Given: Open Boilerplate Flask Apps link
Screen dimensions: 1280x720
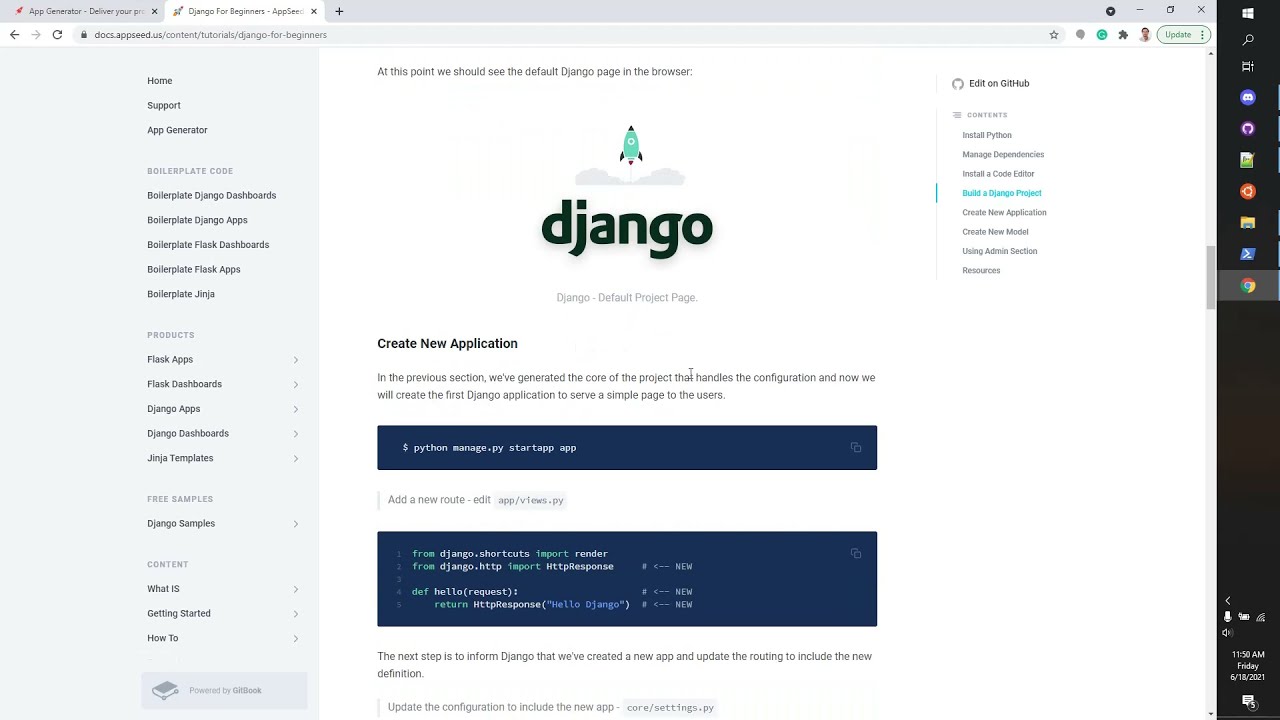Looking at the screenshot, I should point(194,269).
